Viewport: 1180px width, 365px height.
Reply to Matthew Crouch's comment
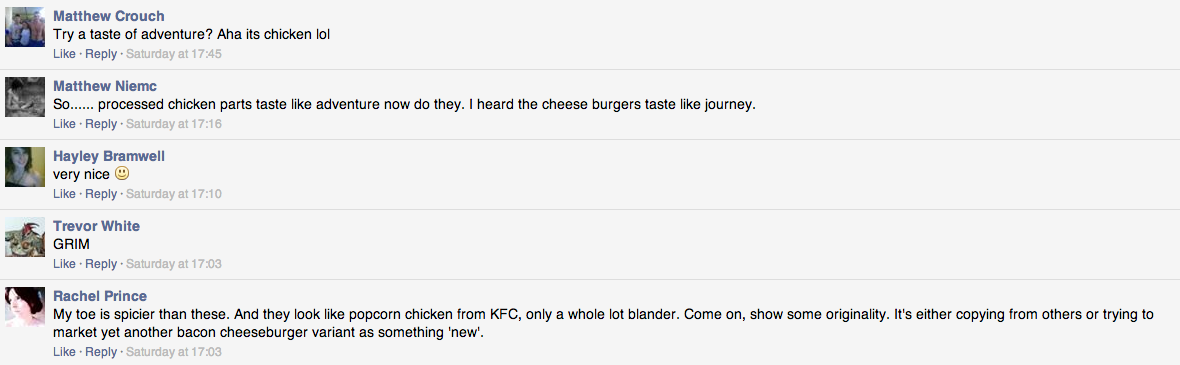pyautogui.click(x=101, y=54)
